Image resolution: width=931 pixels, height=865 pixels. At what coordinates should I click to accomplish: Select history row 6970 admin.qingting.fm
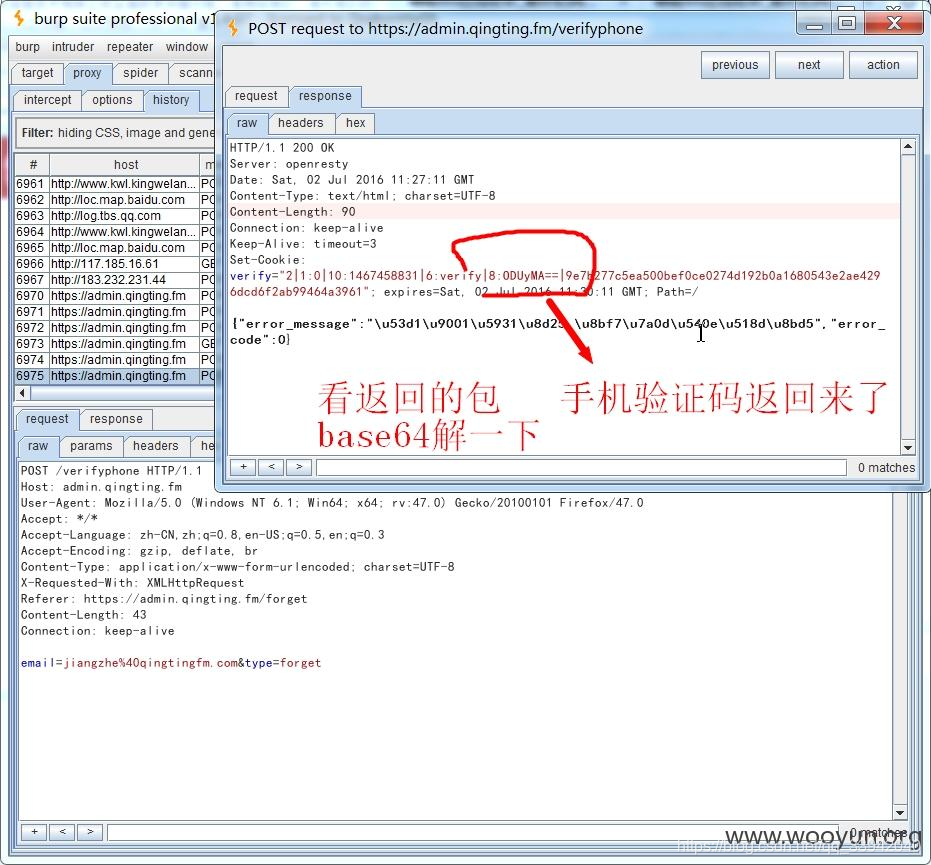115,296
